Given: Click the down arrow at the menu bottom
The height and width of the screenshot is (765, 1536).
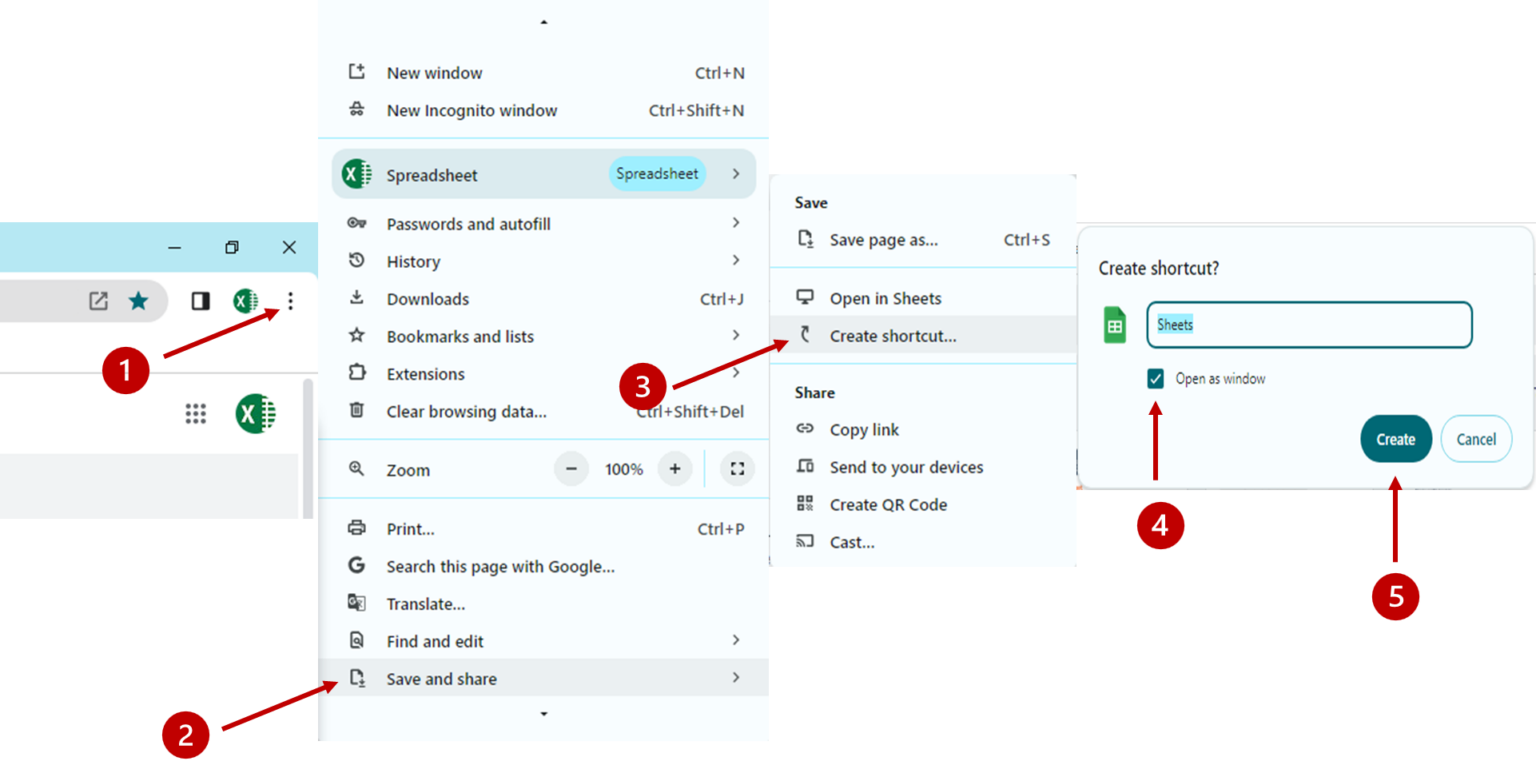Looking at the screenshot, I should (543, 713).
